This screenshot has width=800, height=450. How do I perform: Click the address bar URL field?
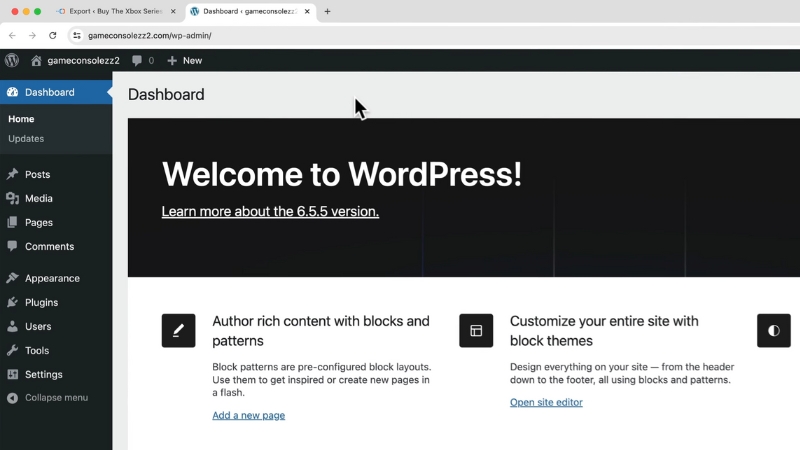pos(434,35)
